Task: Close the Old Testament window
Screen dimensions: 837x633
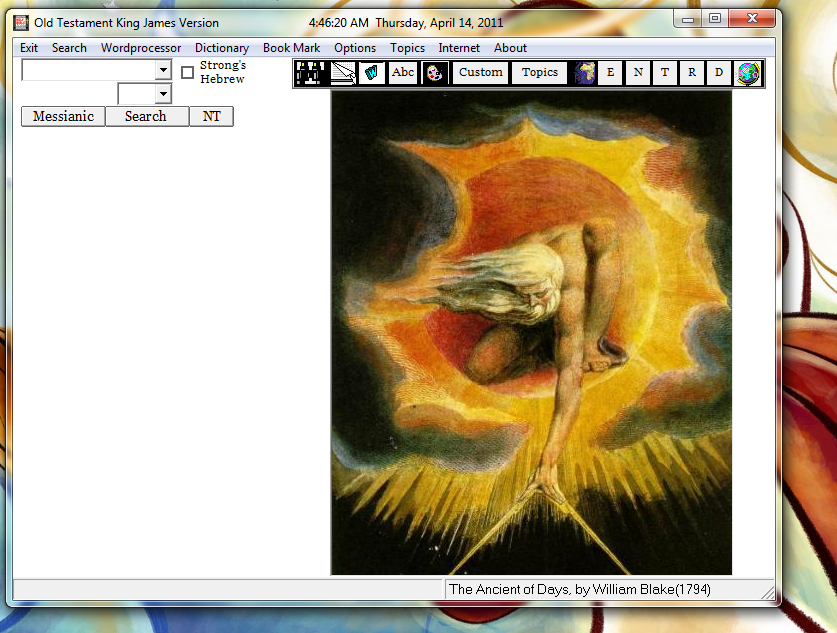Action: click(x=752, y=19)
